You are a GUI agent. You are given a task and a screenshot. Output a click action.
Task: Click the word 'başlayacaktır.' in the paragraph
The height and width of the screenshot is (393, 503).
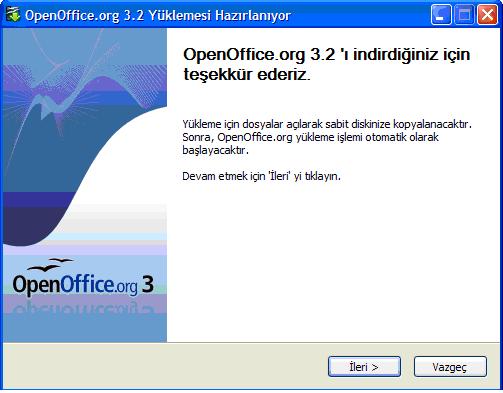(215, 150)
